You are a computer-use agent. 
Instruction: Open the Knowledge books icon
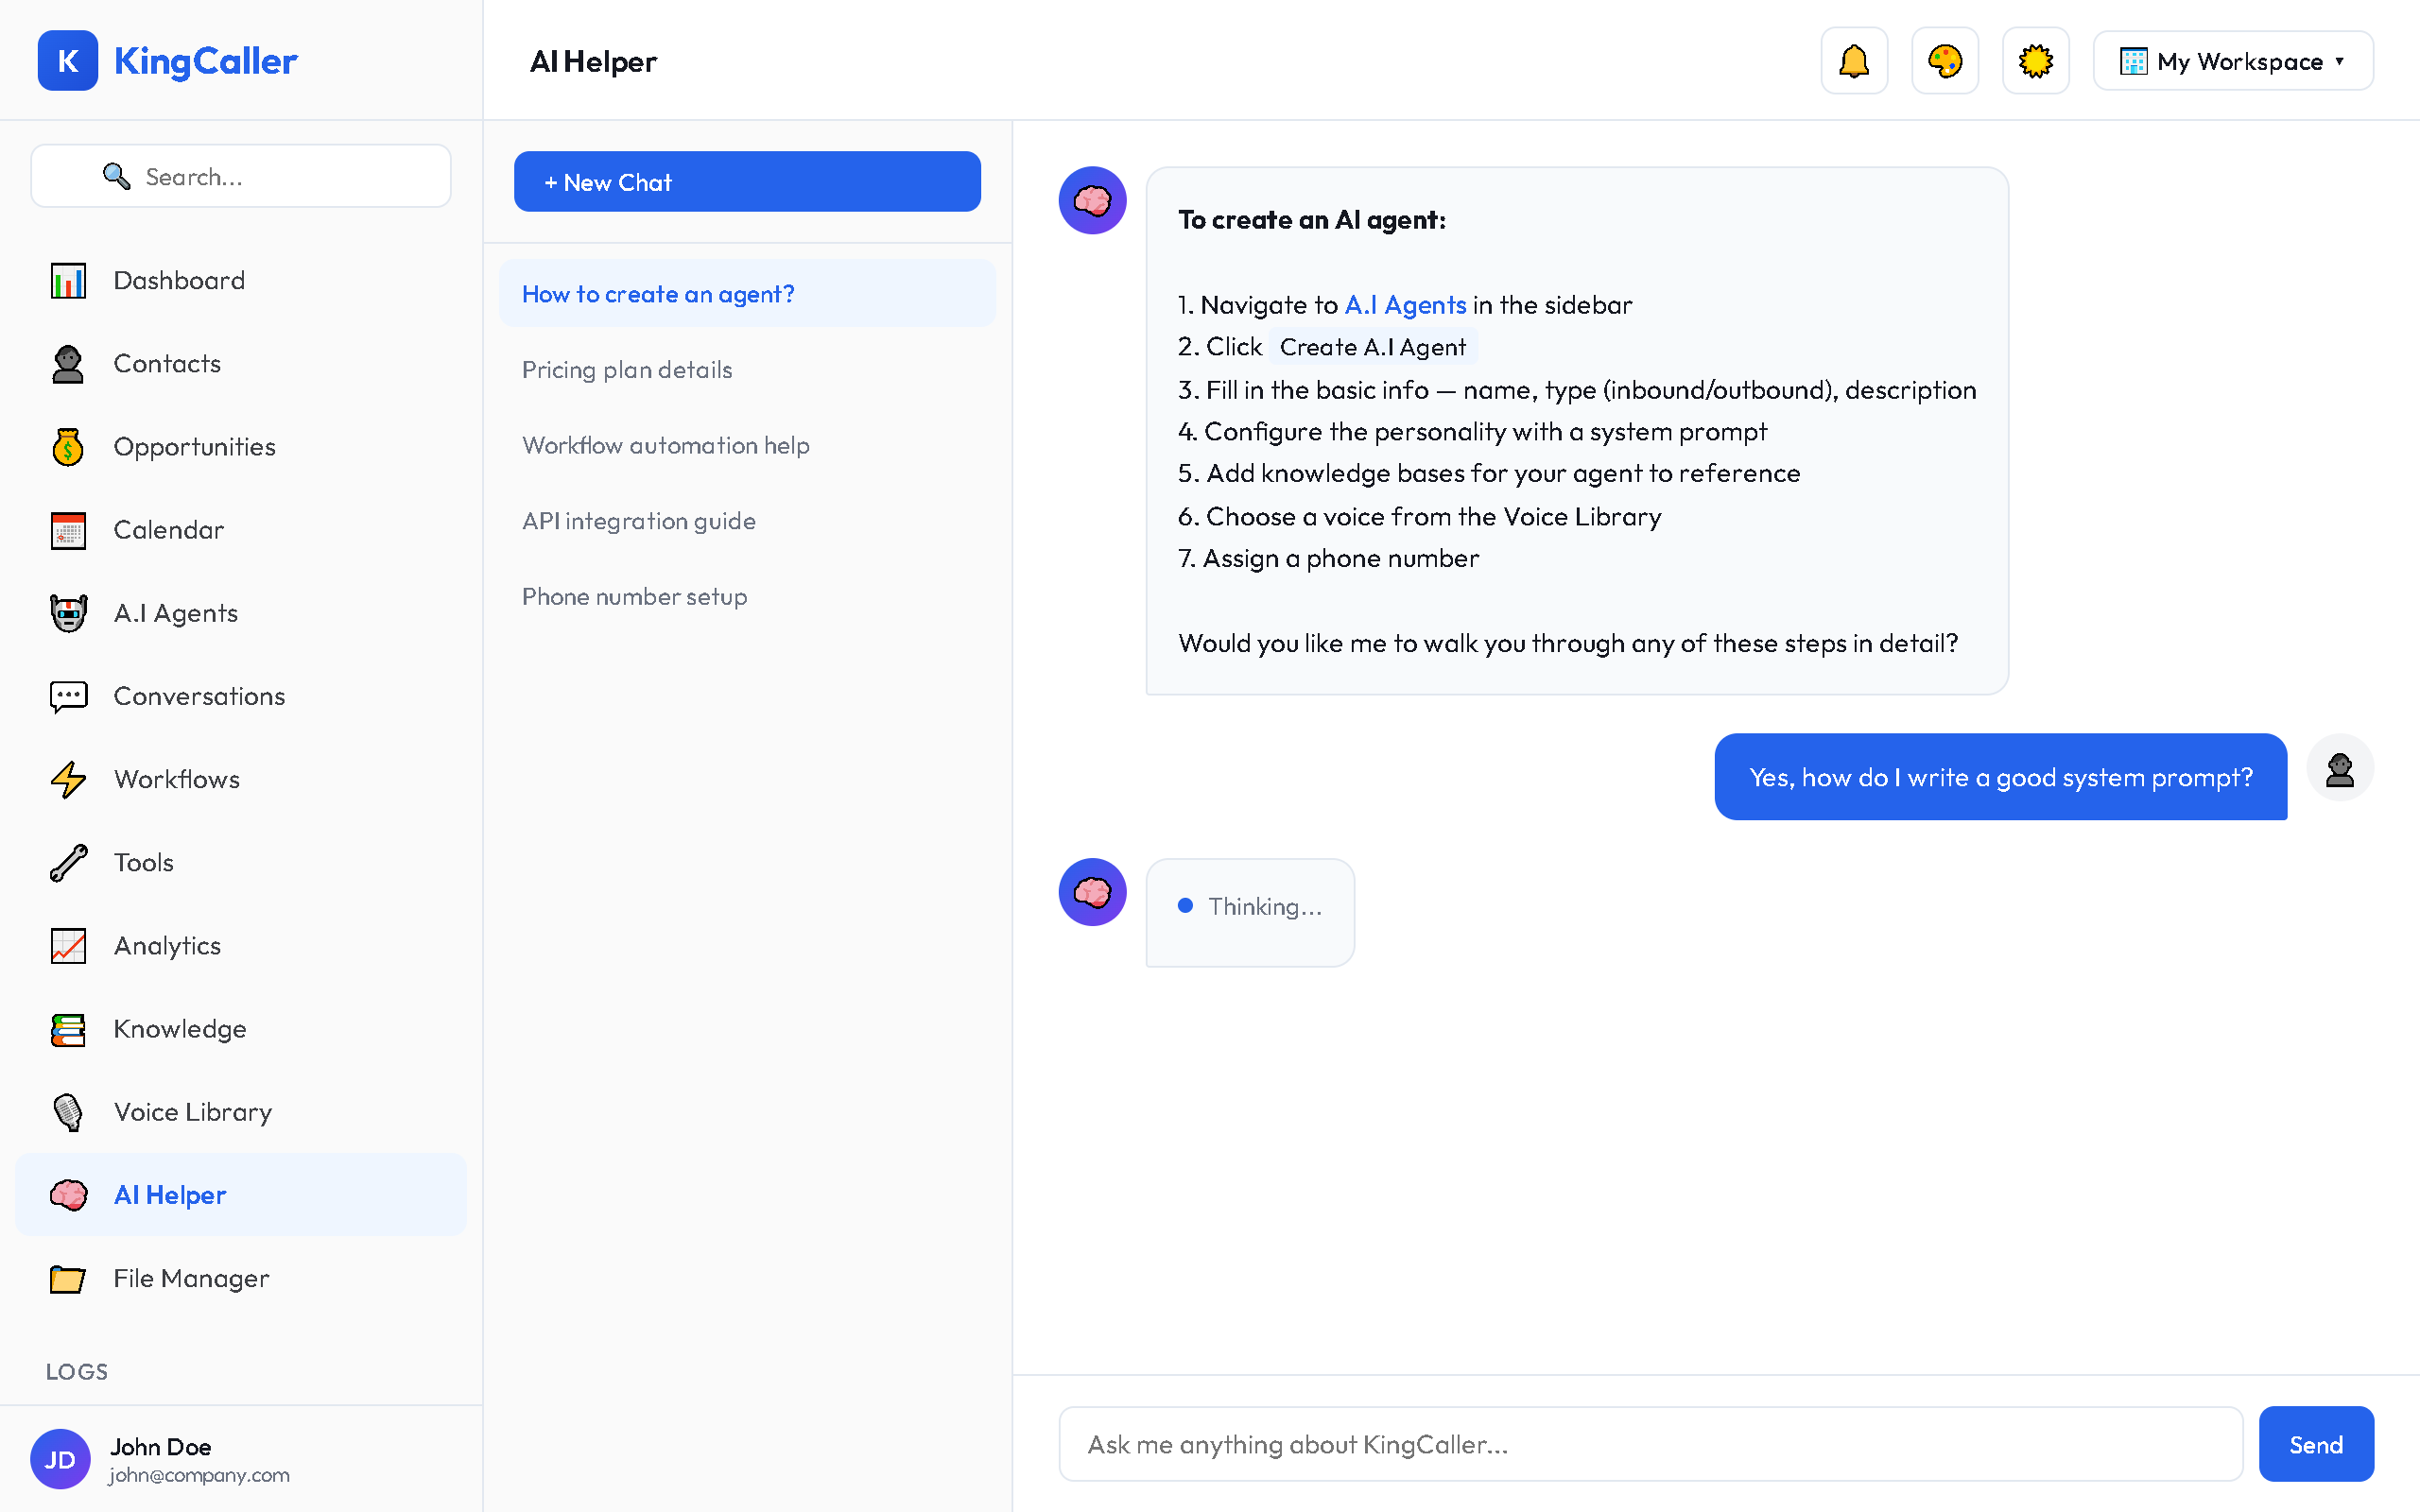tap(67, 1029)
